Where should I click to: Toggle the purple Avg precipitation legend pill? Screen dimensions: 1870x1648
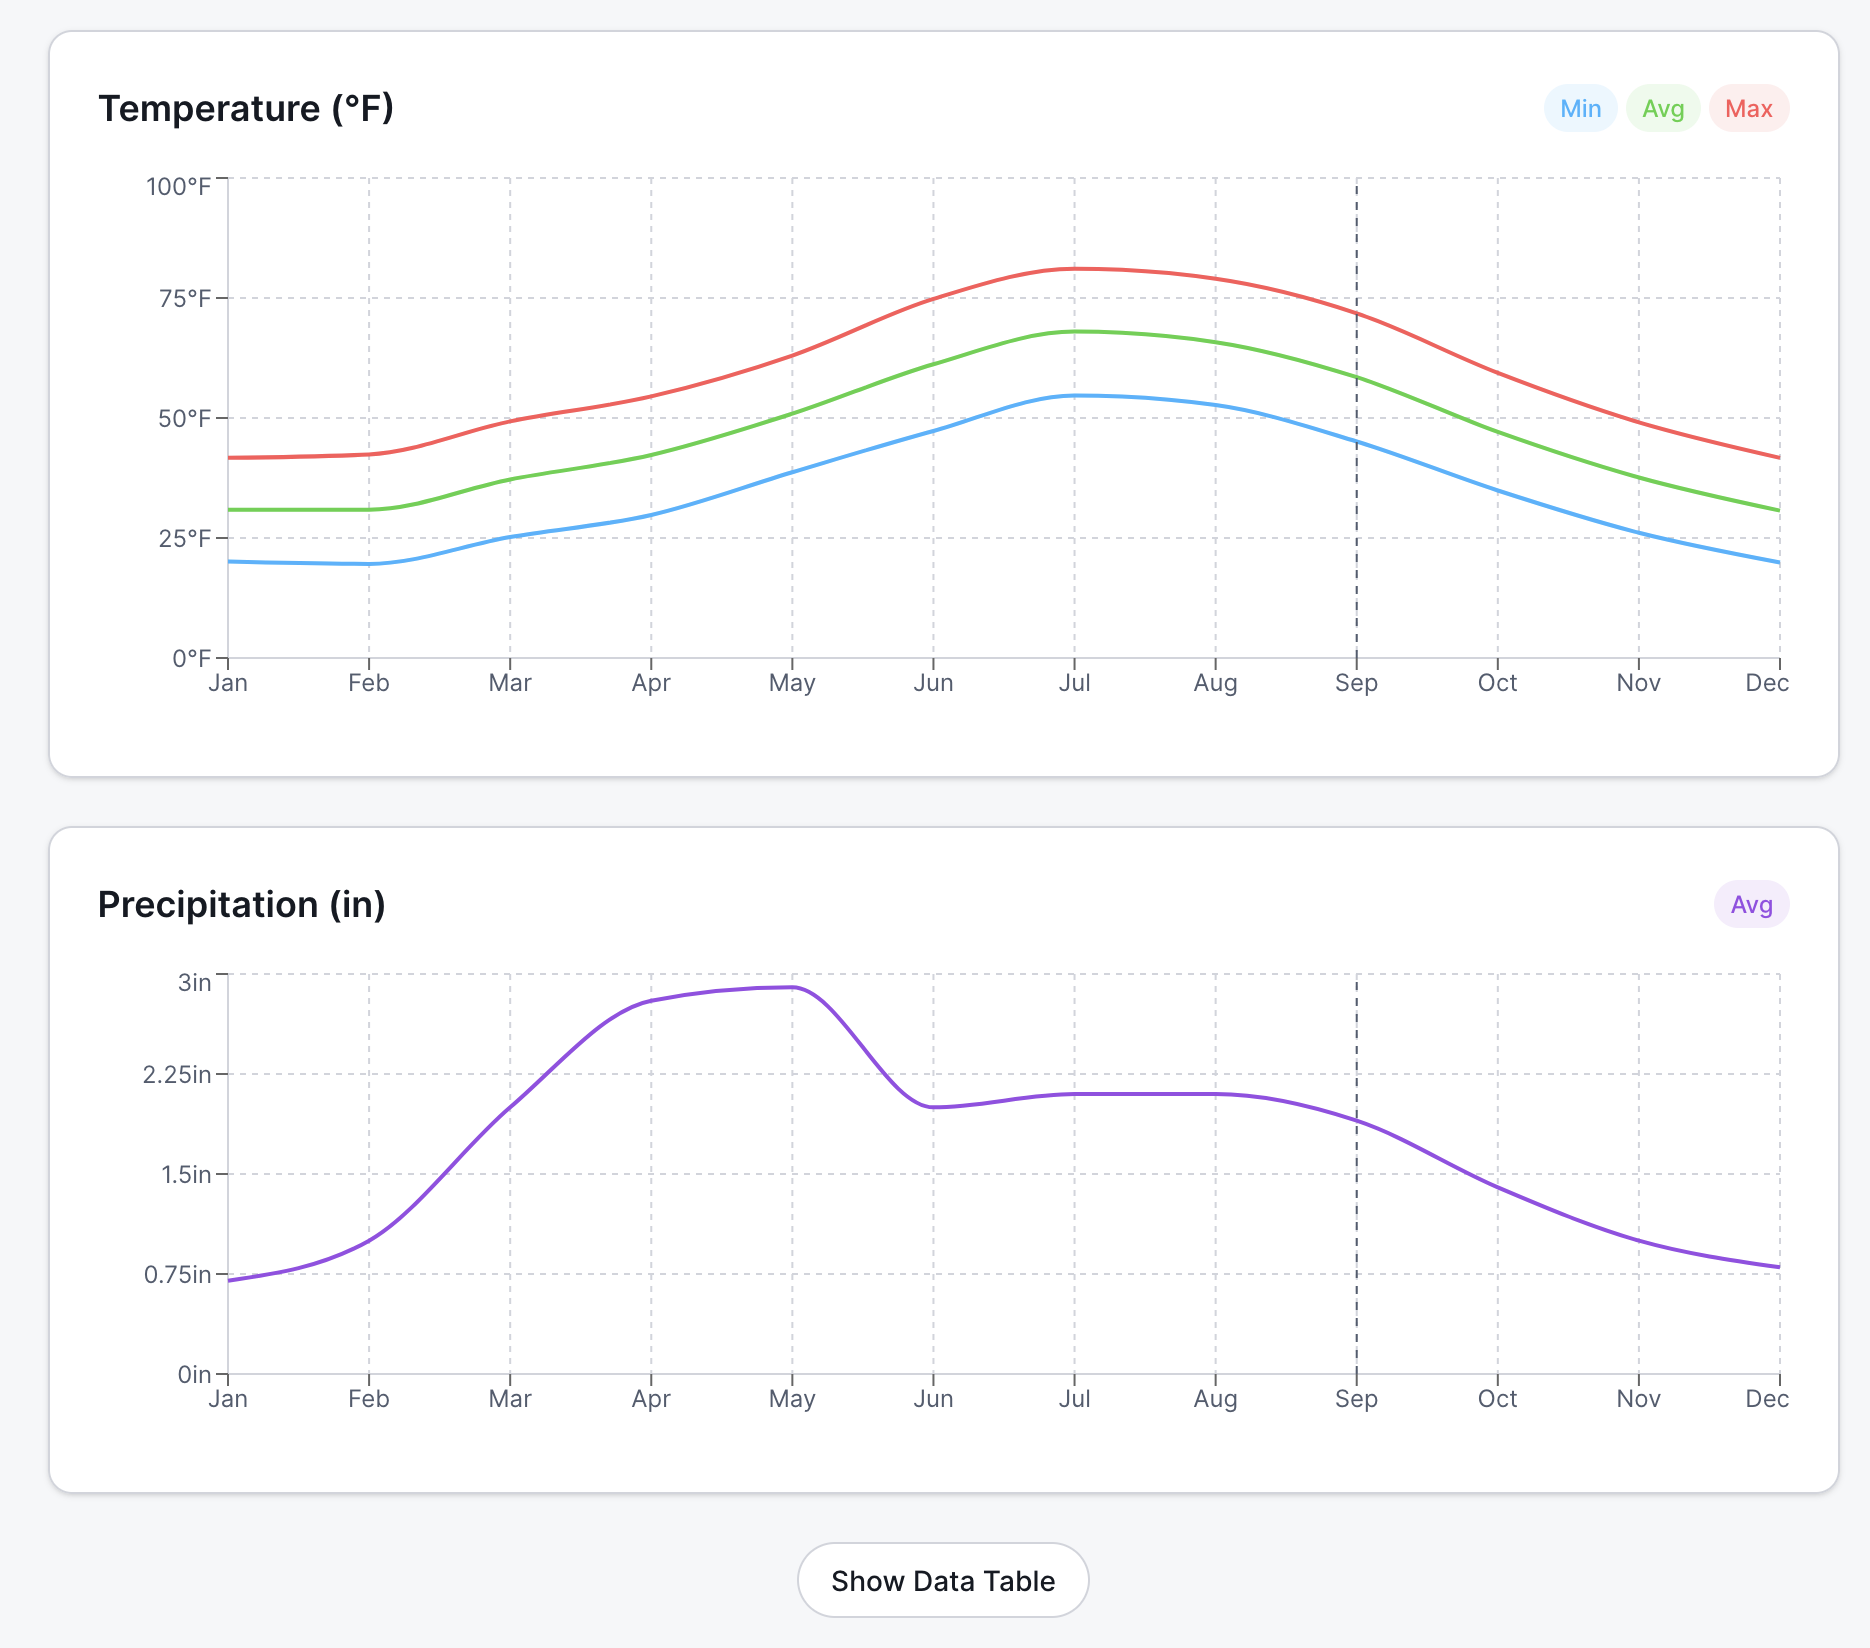pyautogui.click(x=1751, y=905)
